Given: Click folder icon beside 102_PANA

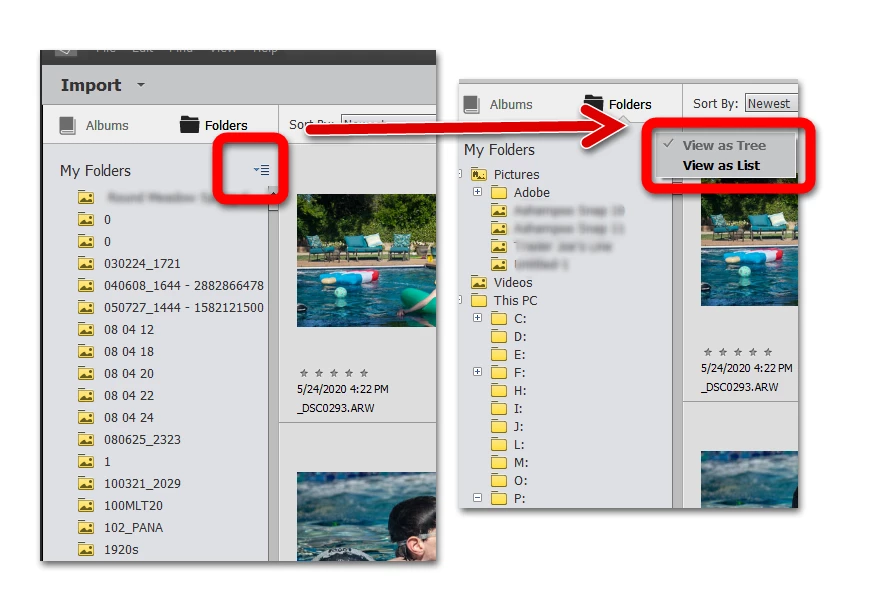Looking at the screenshot, I should click(86, 527).
